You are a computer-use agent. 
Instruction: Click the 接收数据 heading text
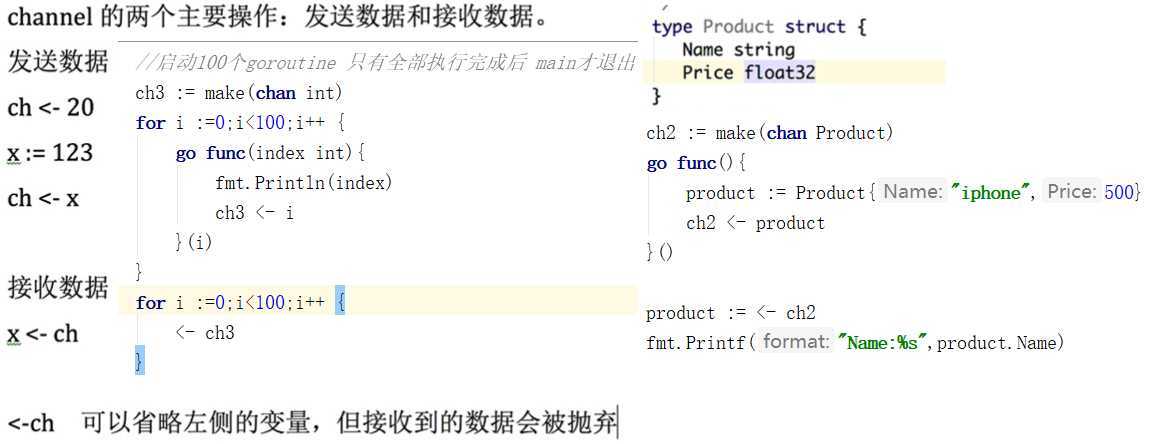pyautogui.click(x=58, y=287)
